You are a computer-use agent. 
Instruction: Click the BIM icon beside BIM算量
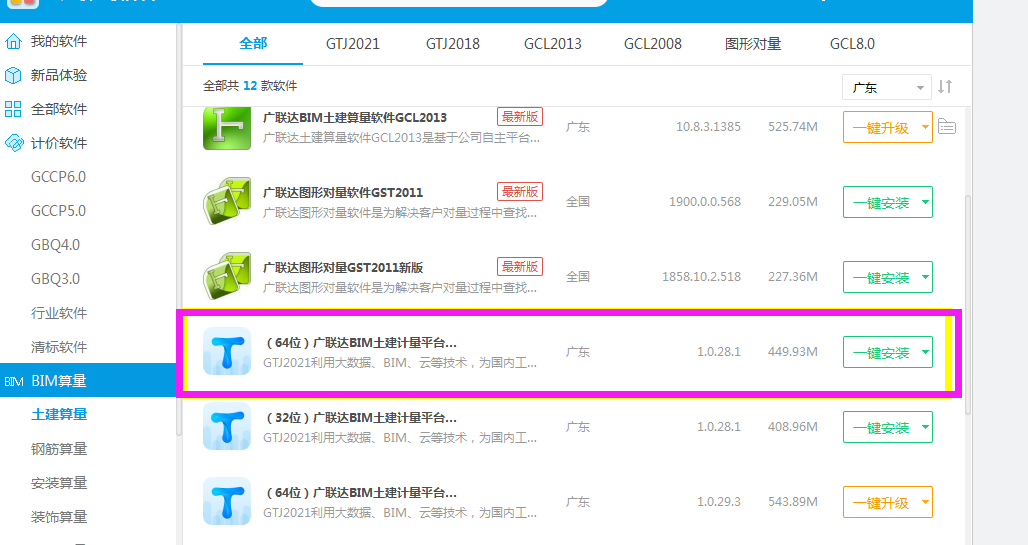point(14,381)
